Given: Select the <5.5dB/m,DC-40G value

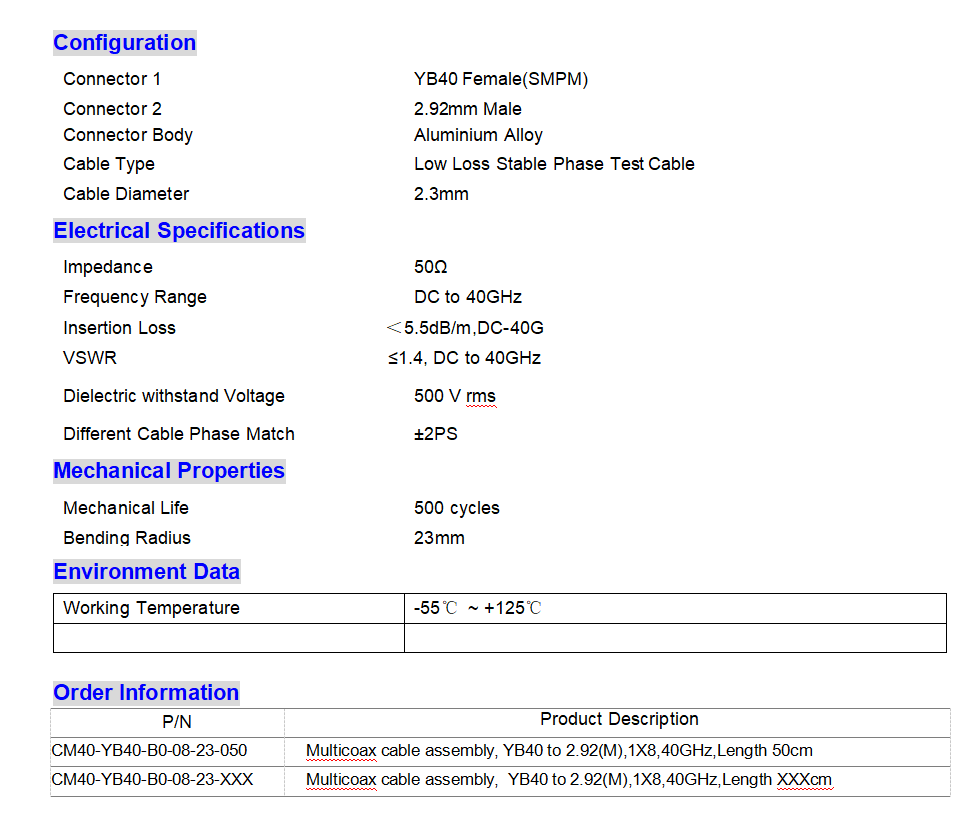Looking at the screenshot, I should pos(465,328).
